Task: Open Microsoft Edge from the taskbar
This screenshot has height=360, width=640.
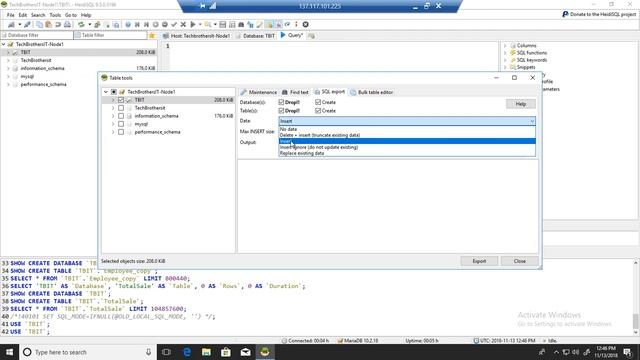Action: click(187, 352)
